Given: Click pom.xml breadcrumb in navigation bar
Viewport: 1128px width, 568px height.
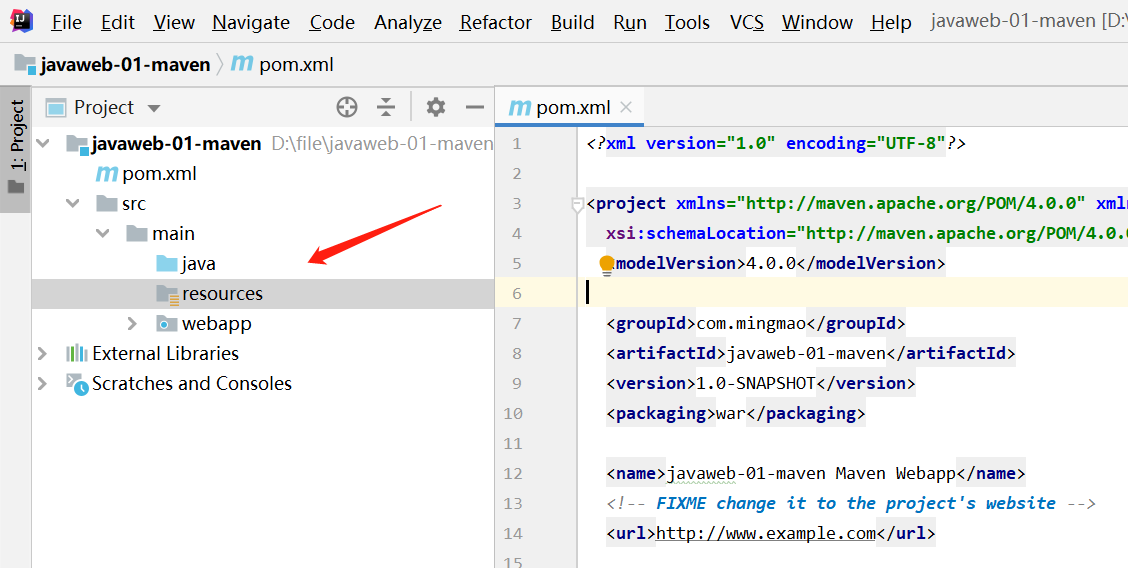Looking at the screenshot, I should (282, 65).
